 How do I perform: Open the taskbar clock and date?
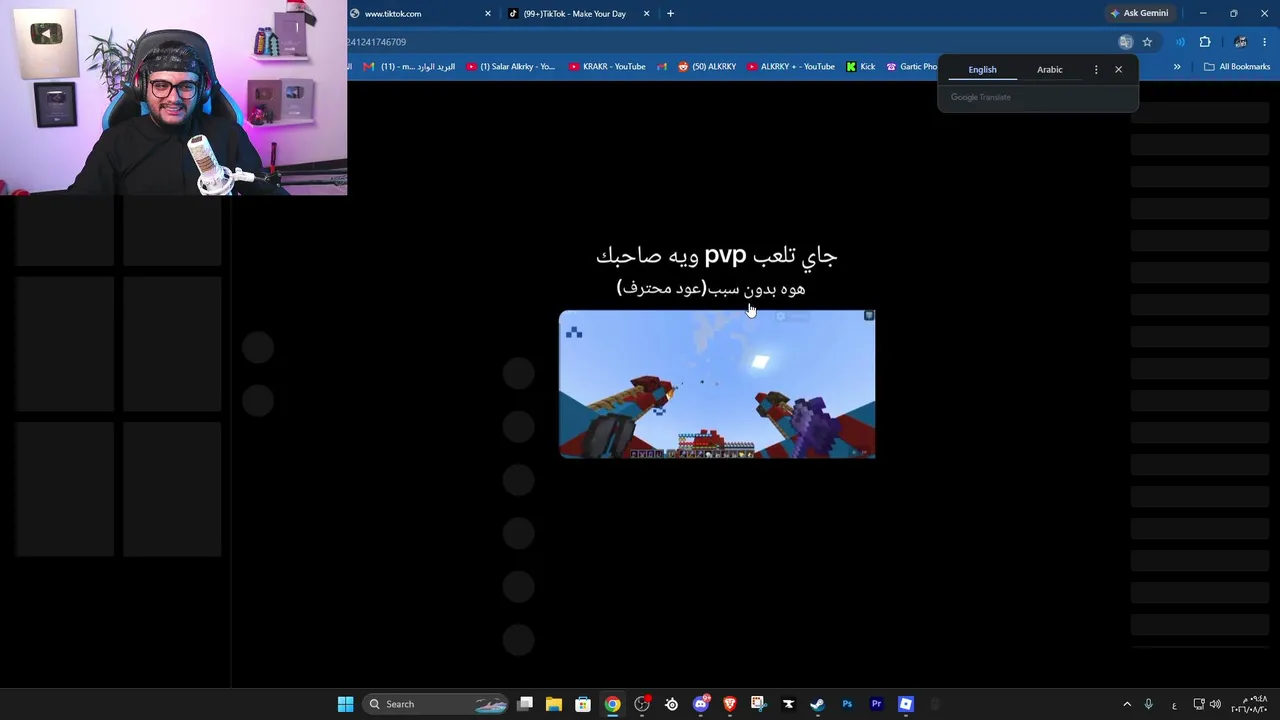[x=1249, y=704]
